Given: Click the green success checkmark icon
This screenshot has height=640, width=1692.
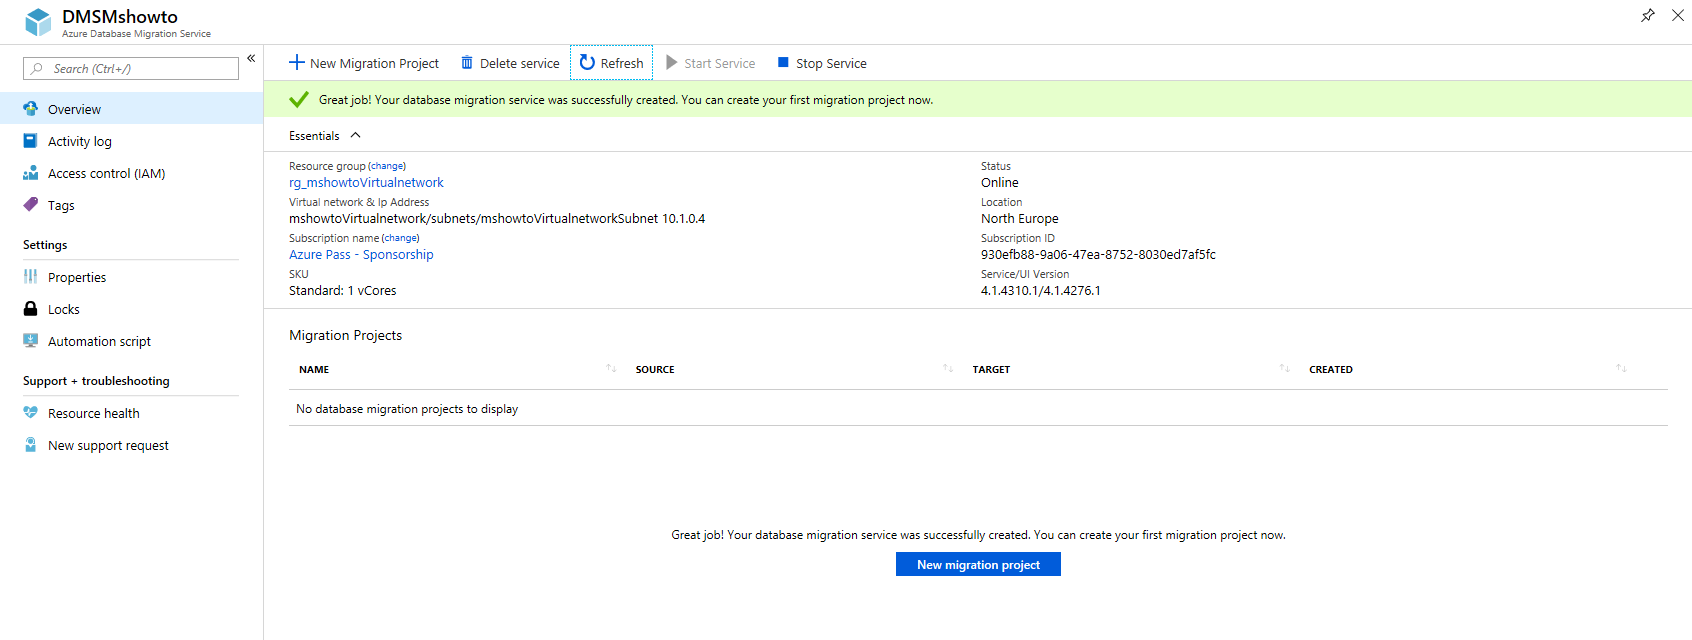Looking at the screenshot, I should (x=298, y=99).
